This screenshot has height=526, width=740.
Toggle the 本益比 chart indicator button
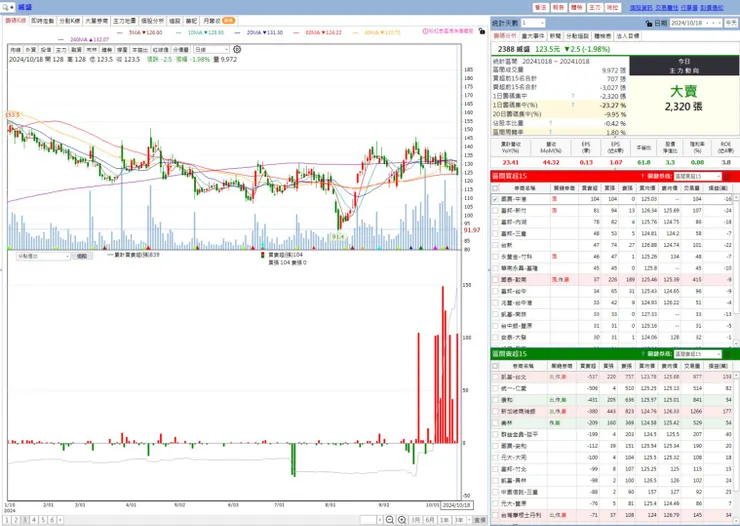[x=140, y=50]
